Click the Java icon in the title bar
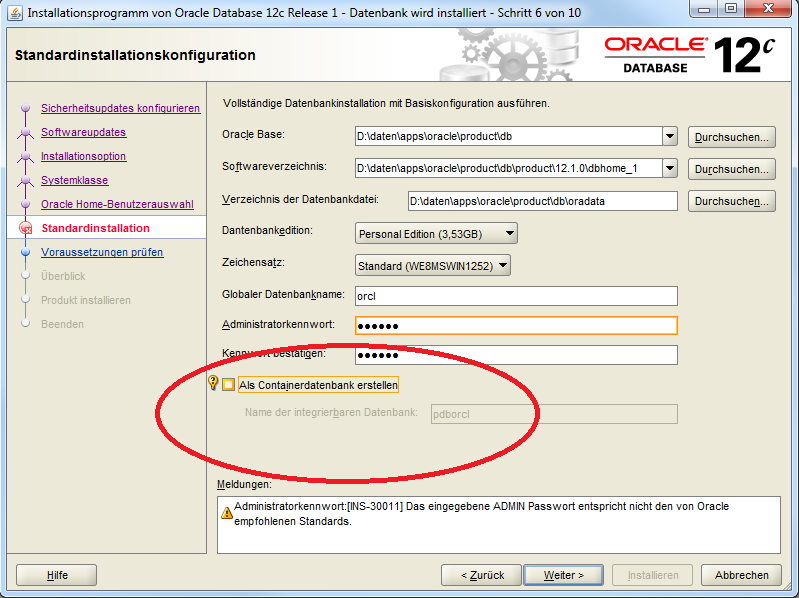799x598 pixels. tap(13, 14)
